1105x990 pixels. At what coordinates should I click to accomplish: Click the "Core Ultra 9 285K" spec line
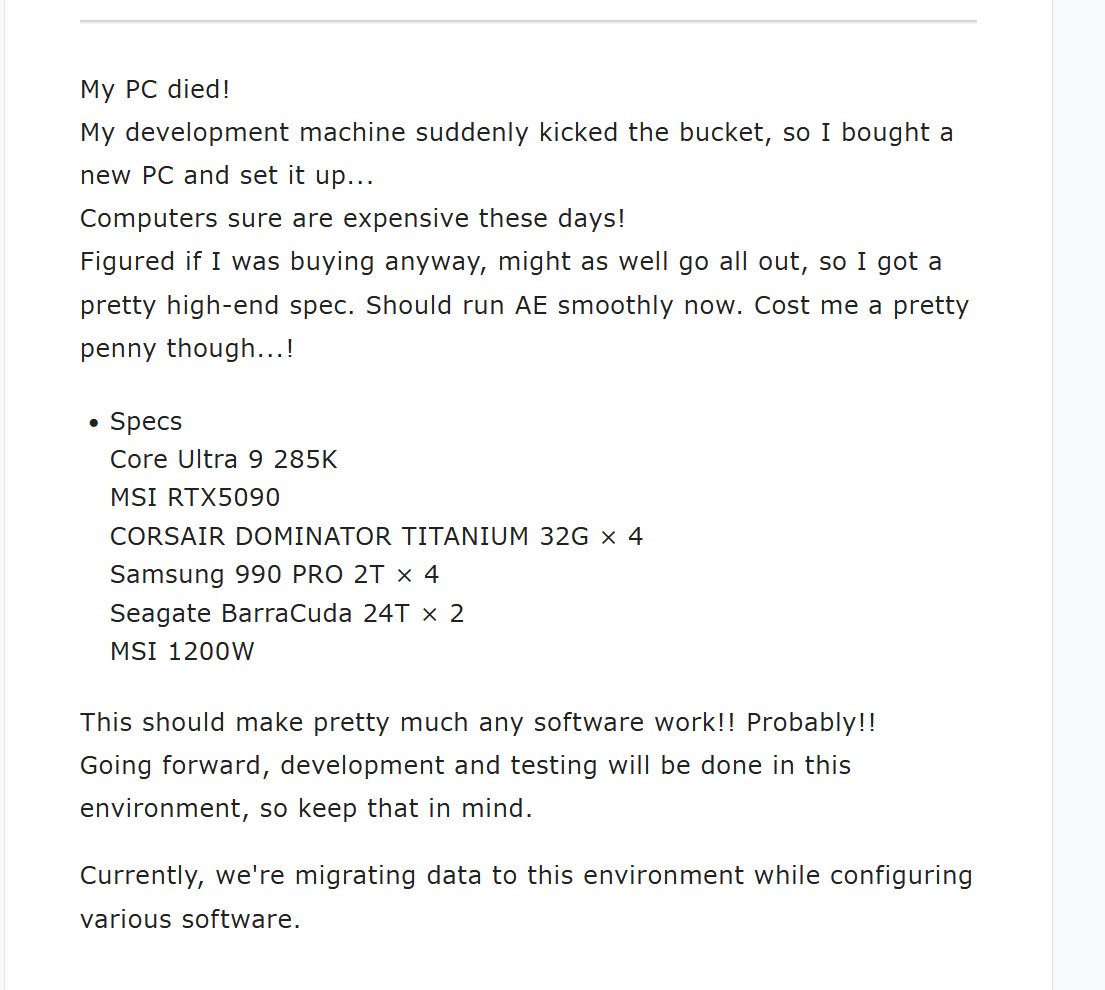pos(224,459)
